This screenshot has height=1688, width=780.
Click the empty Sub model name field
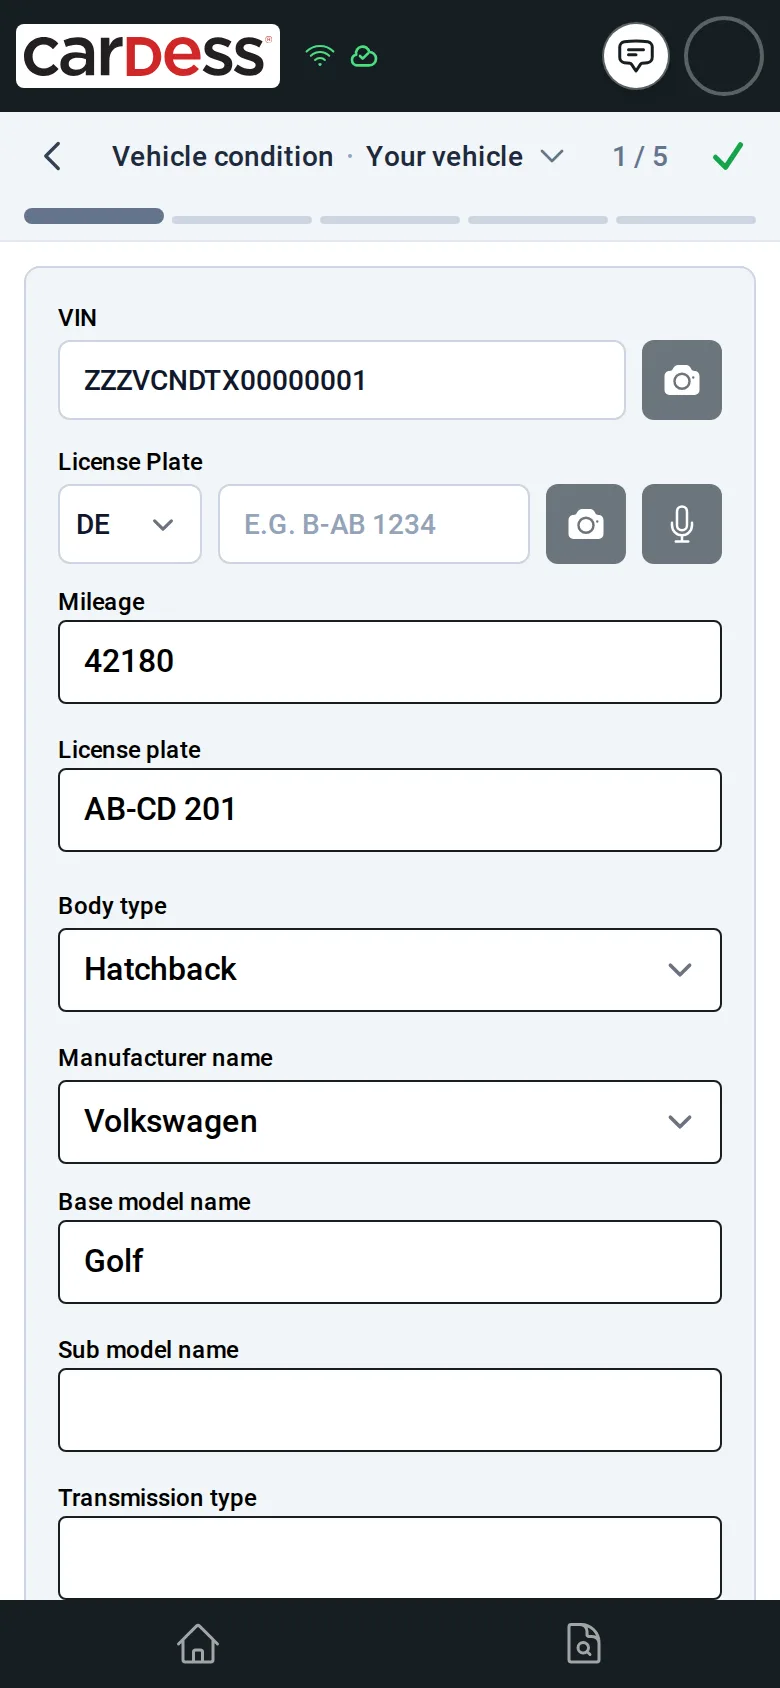[390, 1410]
